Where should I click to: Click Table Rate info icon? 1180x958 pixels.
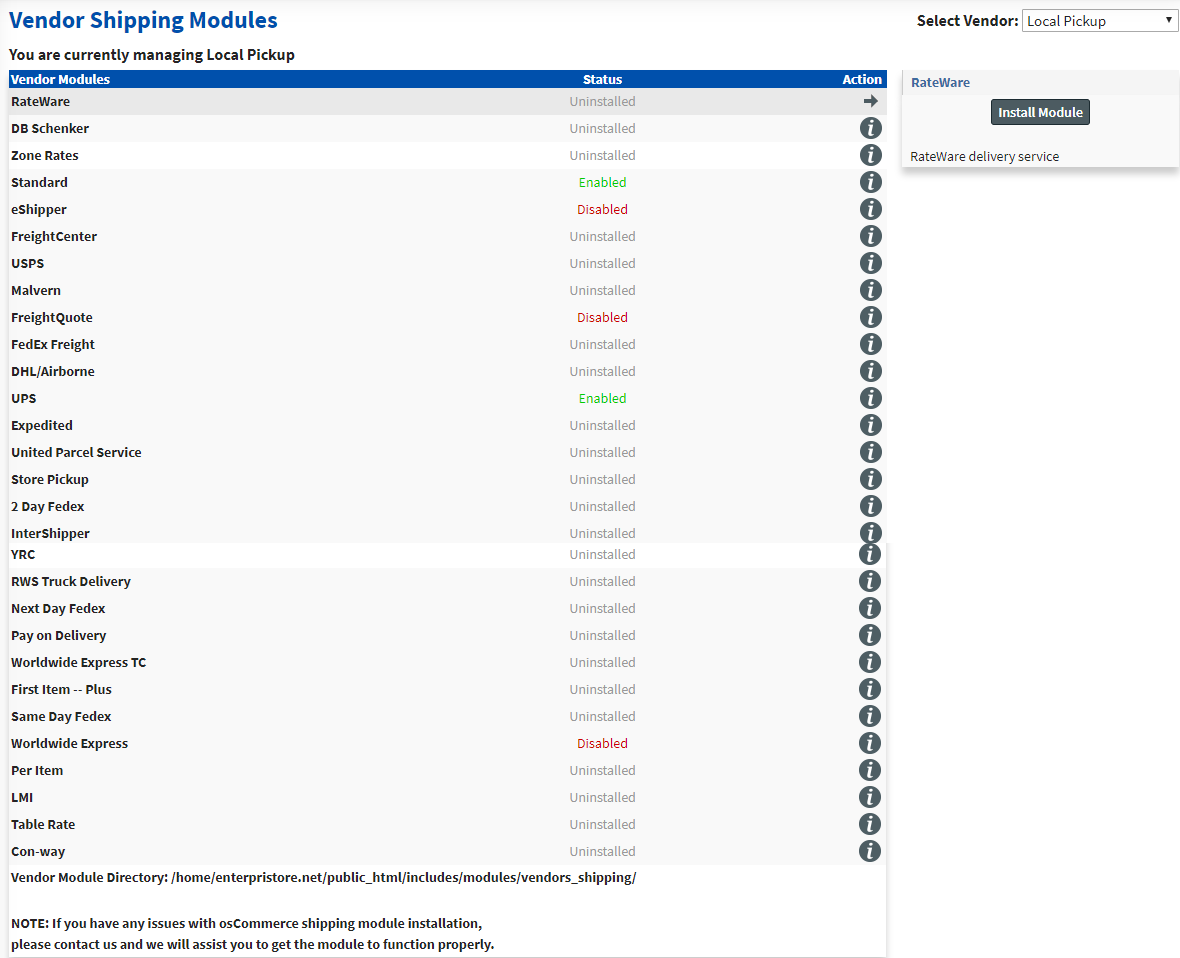(870, 824)
